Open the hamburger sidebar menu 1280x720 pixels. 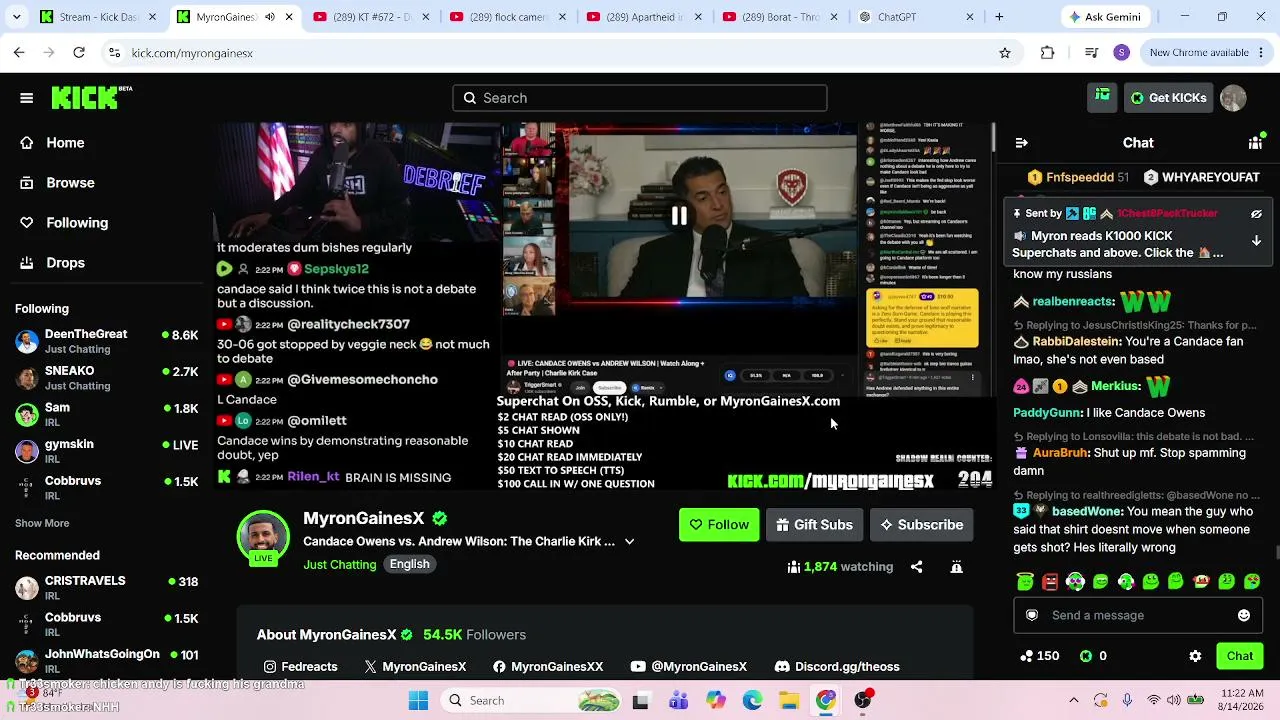[x=27, y=98]
